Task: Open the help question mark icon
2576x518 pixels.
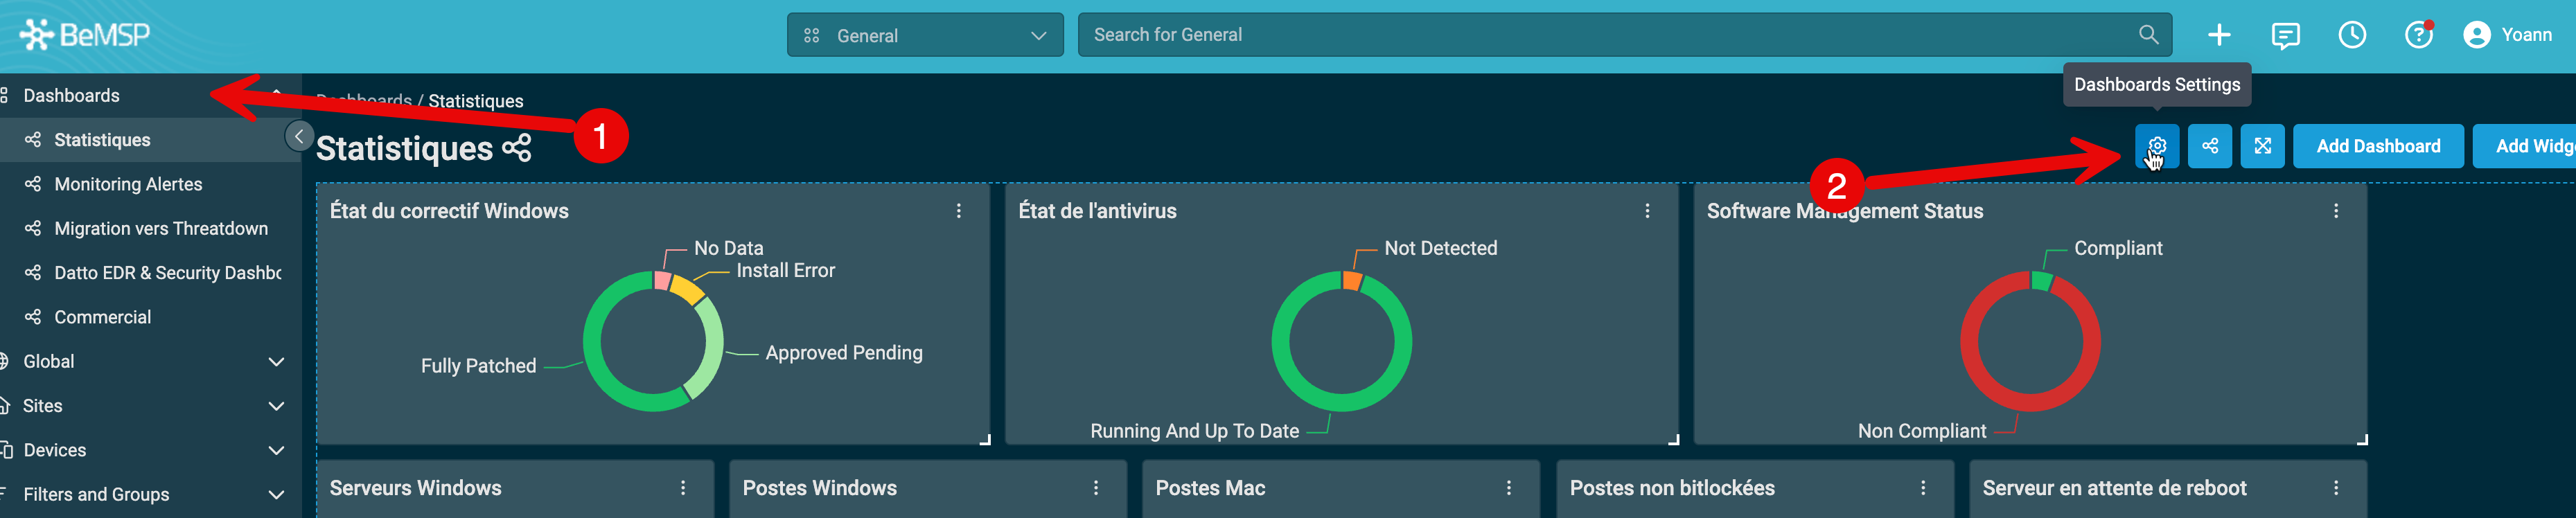Action: [x=2418, y=35]
